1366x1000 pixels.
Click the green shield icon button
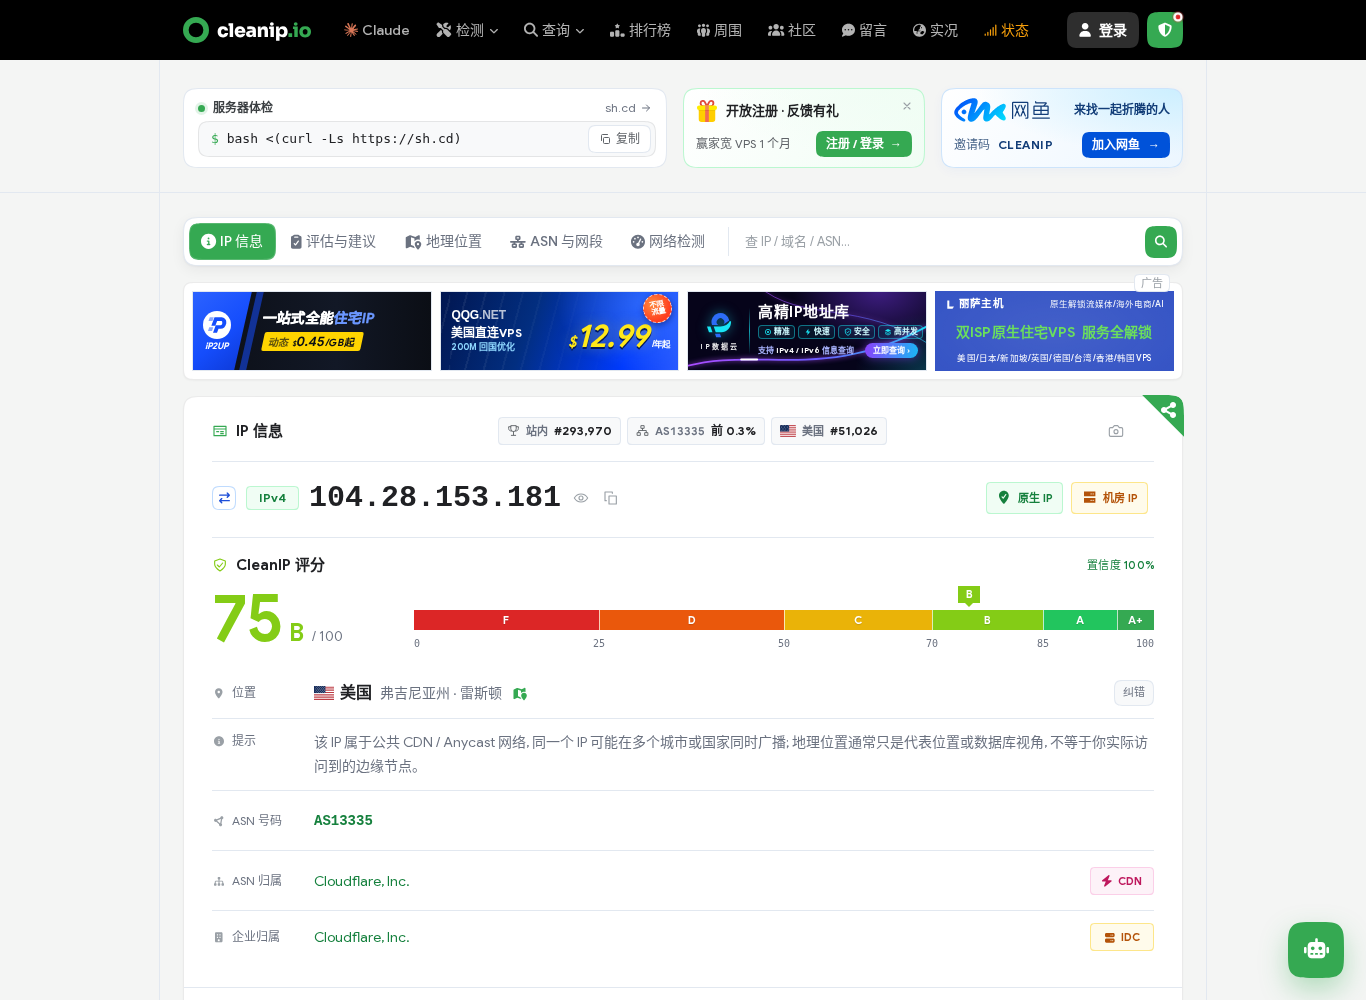point(1165,30)
